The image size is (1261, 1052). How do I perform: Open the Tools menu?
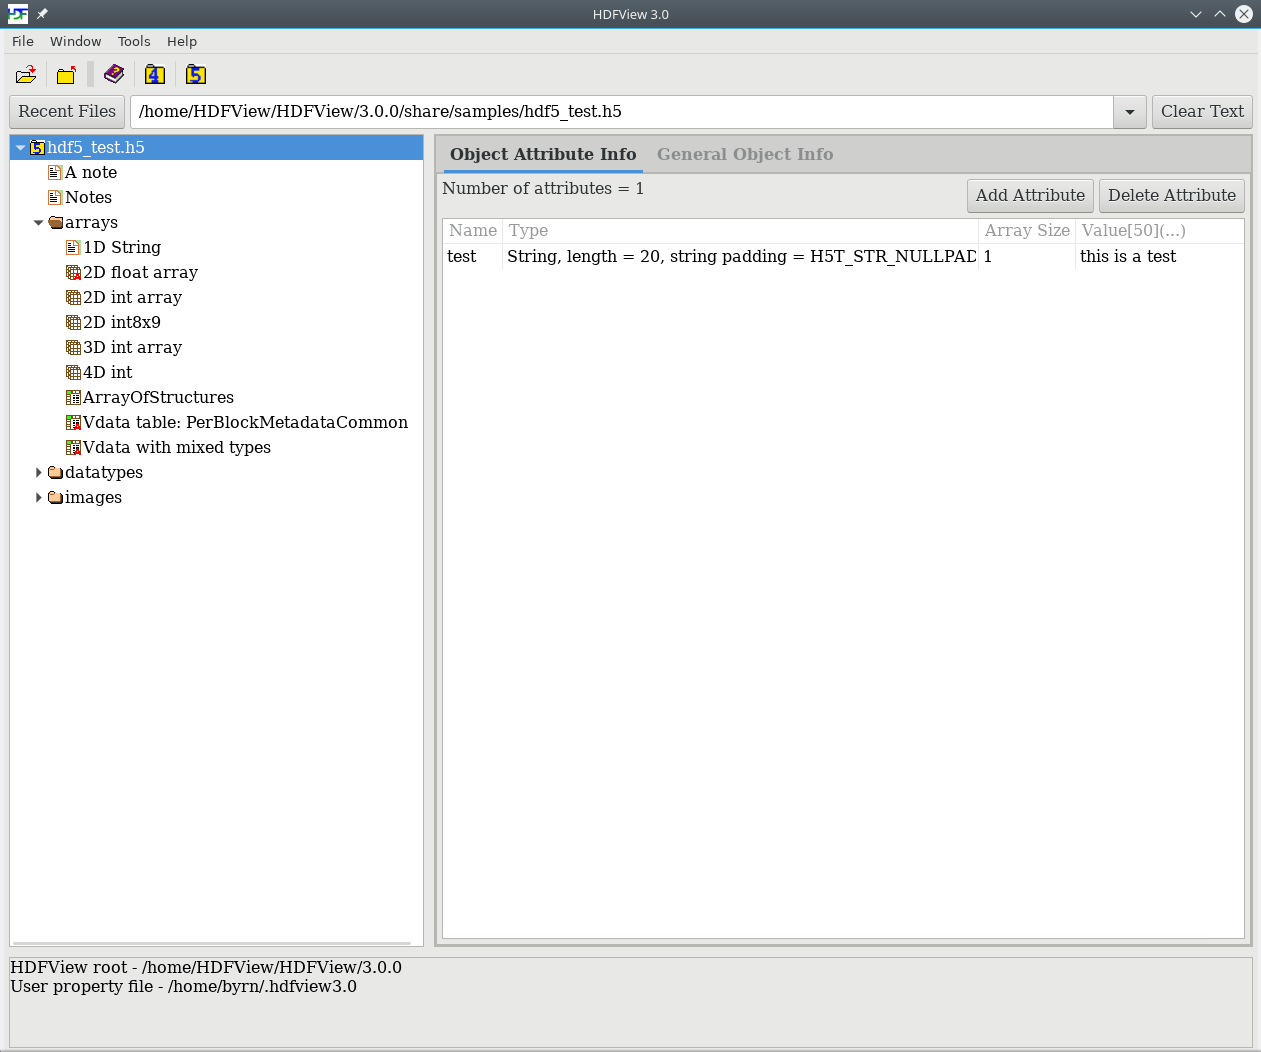[x=134, y=41]
